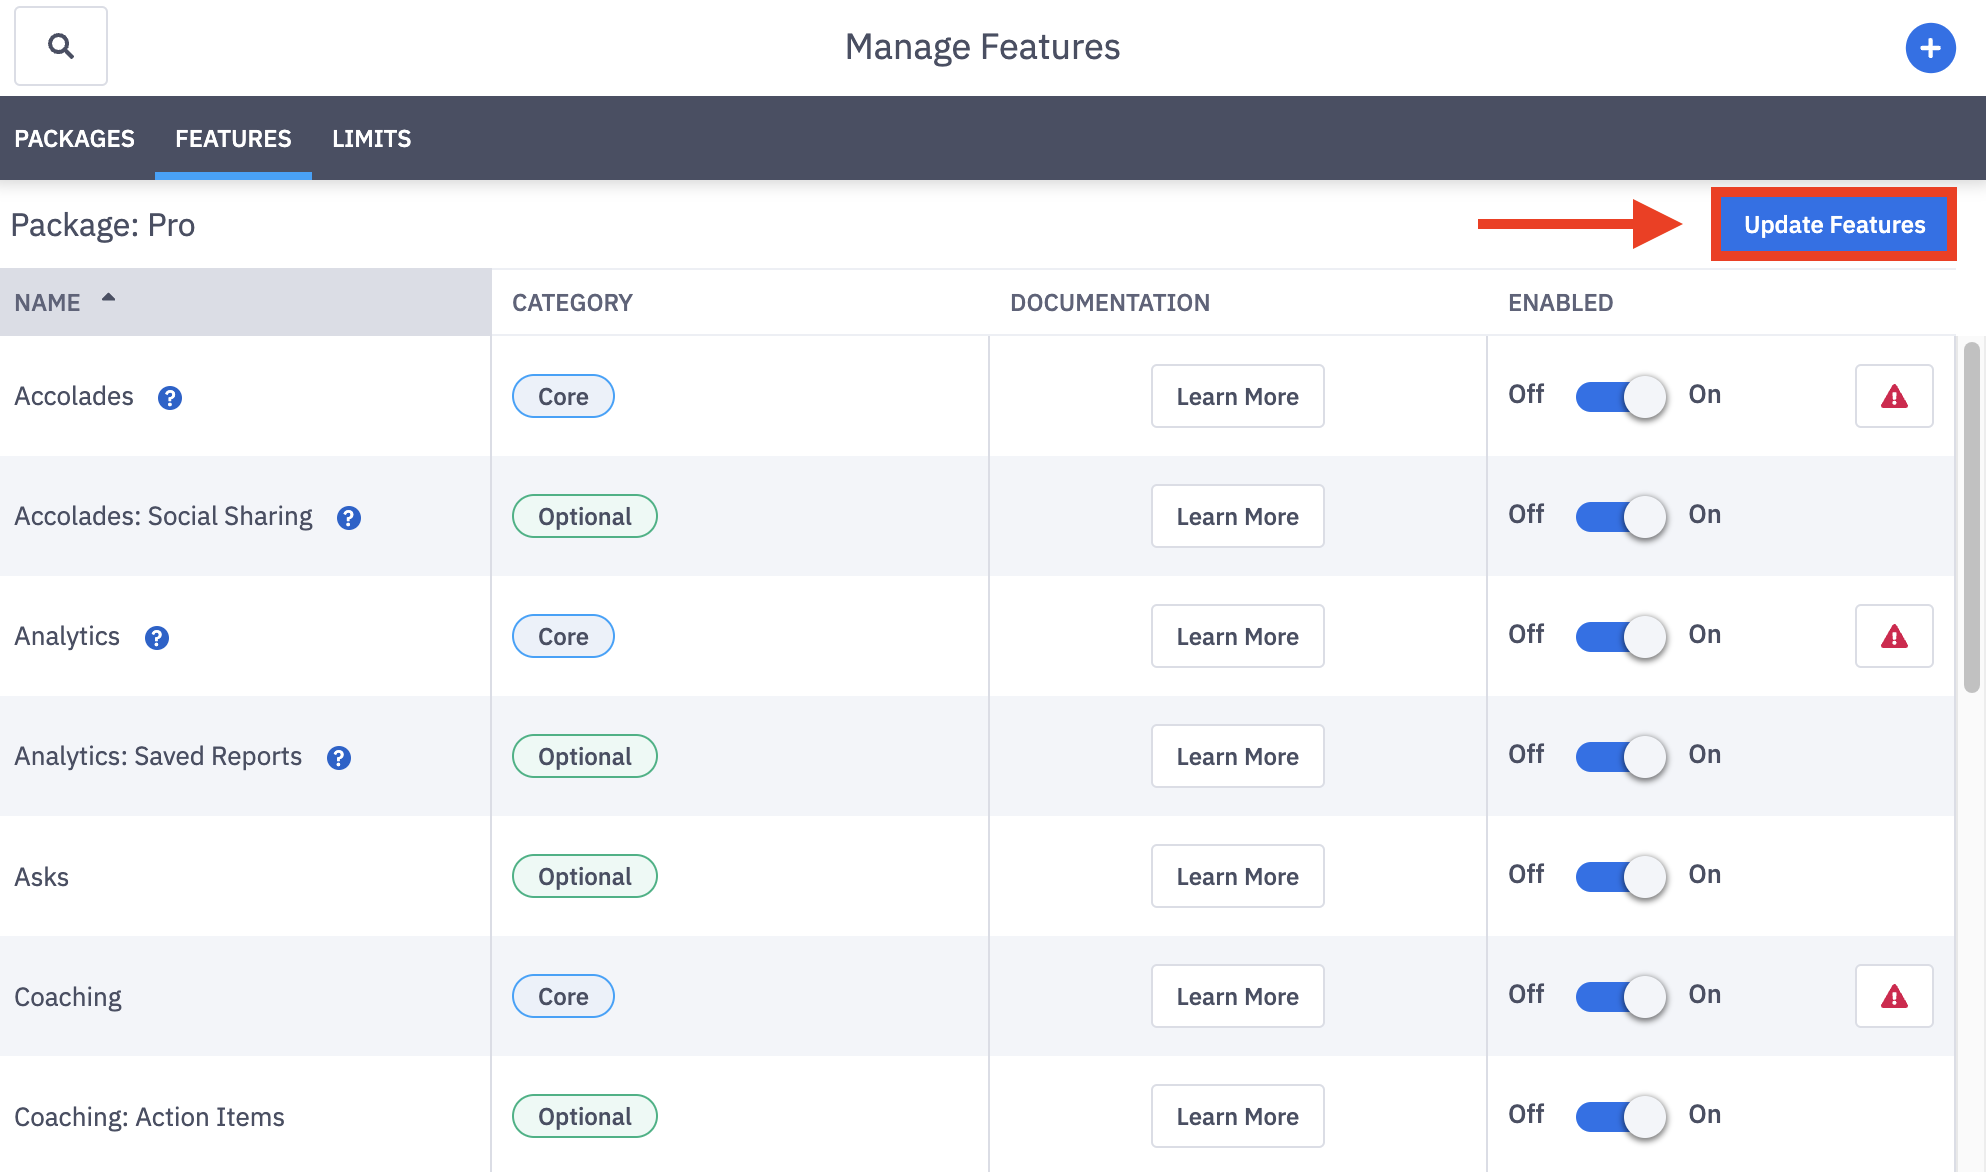1986x1172 pixels.
Task: Toggle the Analytics enabled switch
Action: (x=1621, y=636)
